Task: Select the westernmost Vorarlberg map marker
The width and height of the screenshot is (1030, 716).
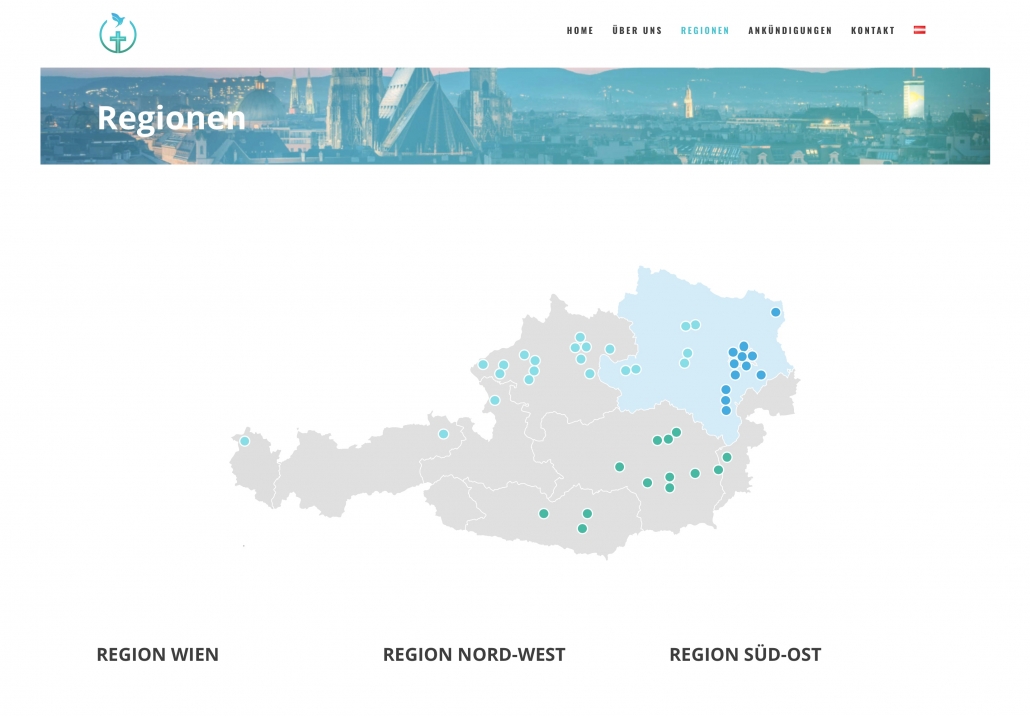Action: pyautogui.click(x=244, y=441)
